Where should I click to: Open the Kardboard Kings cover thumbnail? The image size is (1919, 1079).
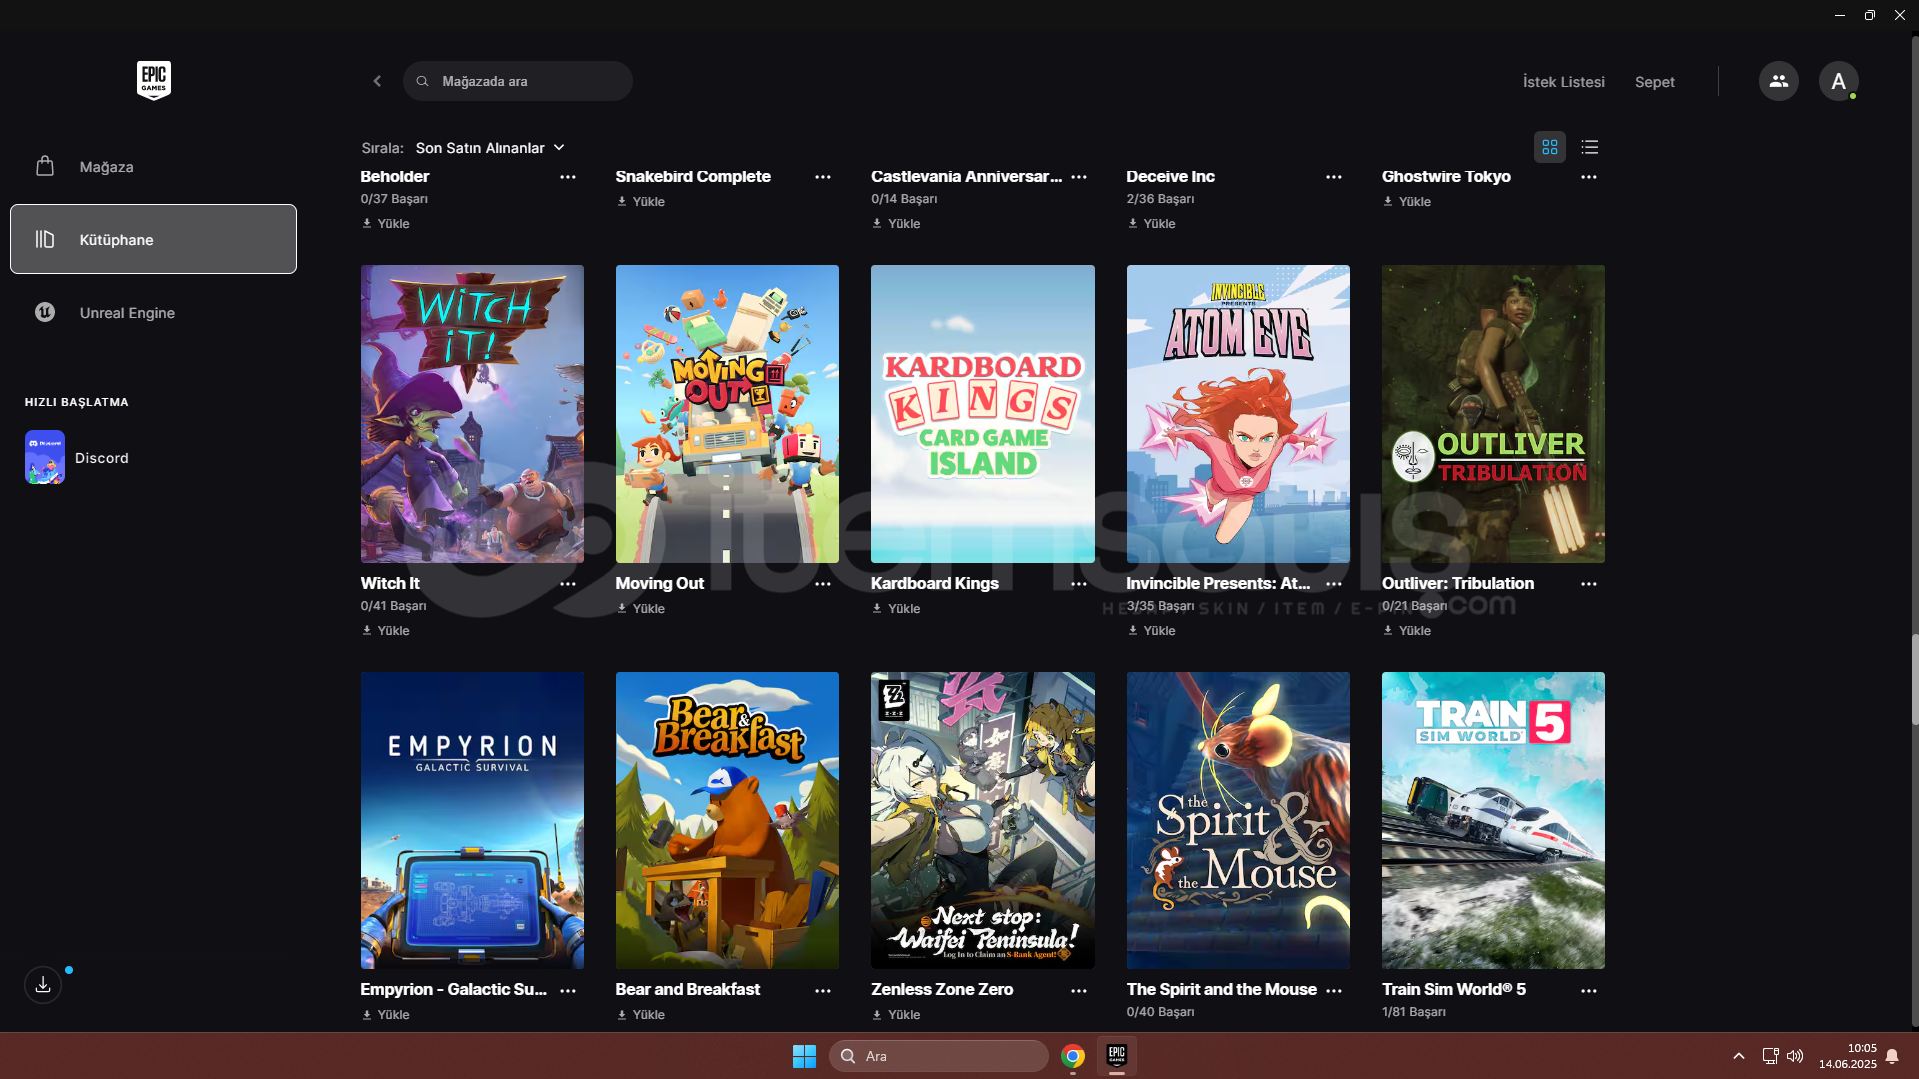[x=983, y=414]
